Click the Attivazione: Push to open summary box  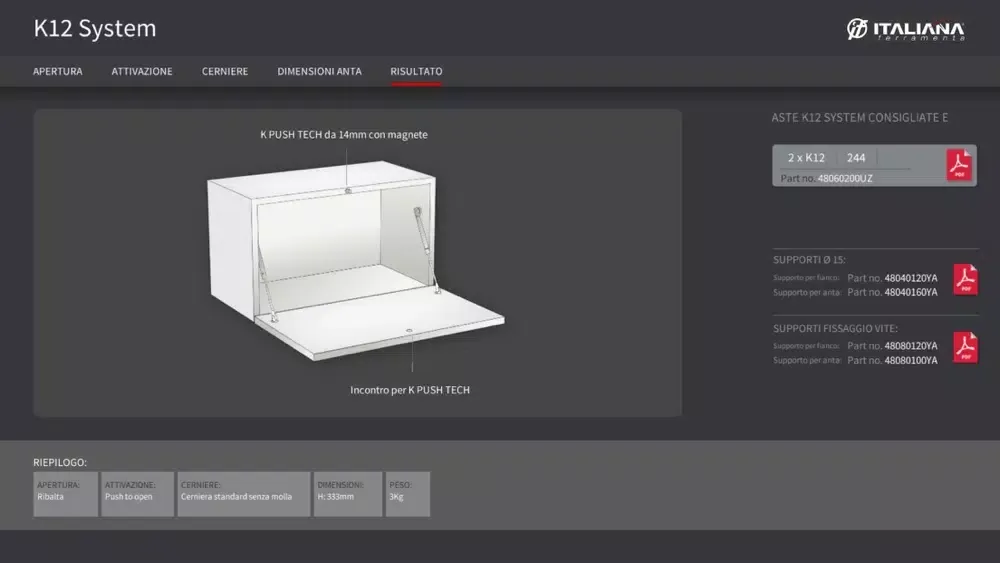point(137,494)
